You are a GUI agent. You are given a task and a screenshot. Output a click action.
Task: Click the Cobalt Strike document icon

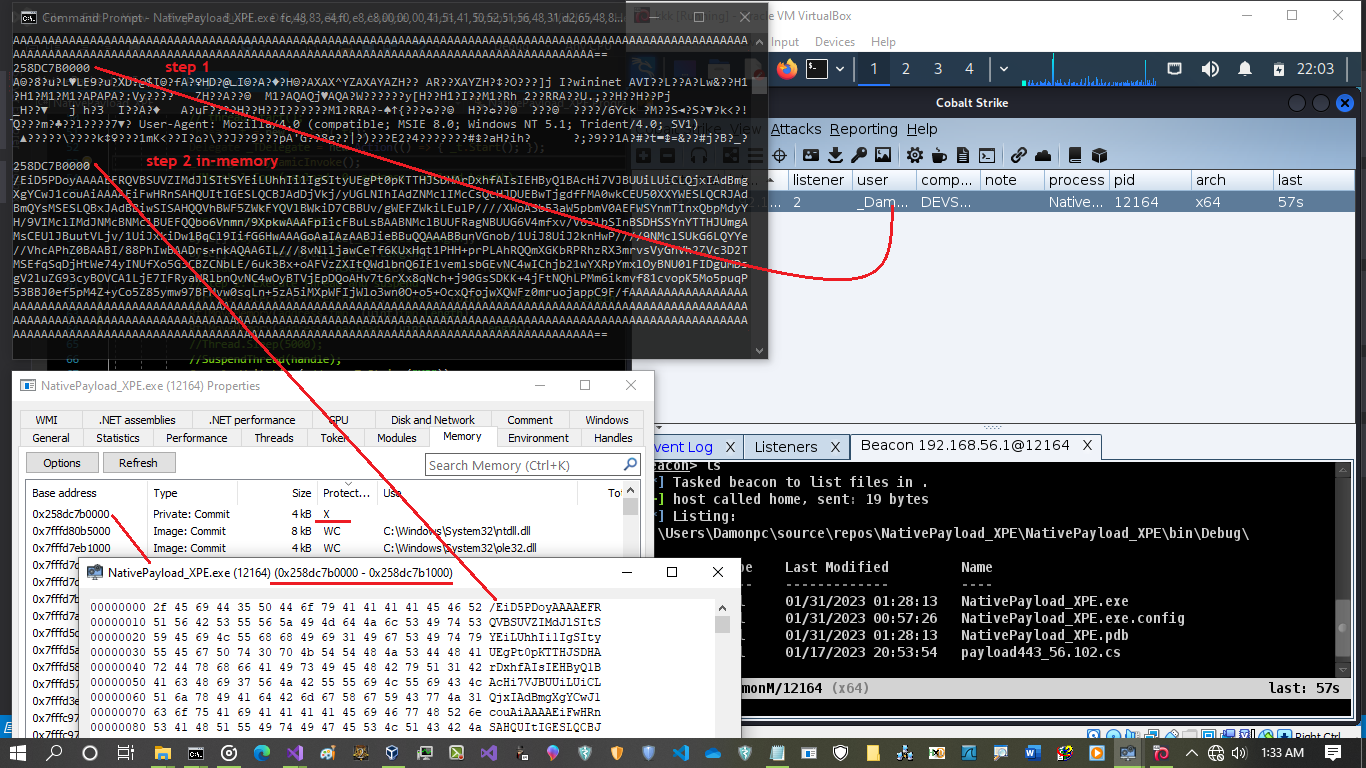point(962,155)
